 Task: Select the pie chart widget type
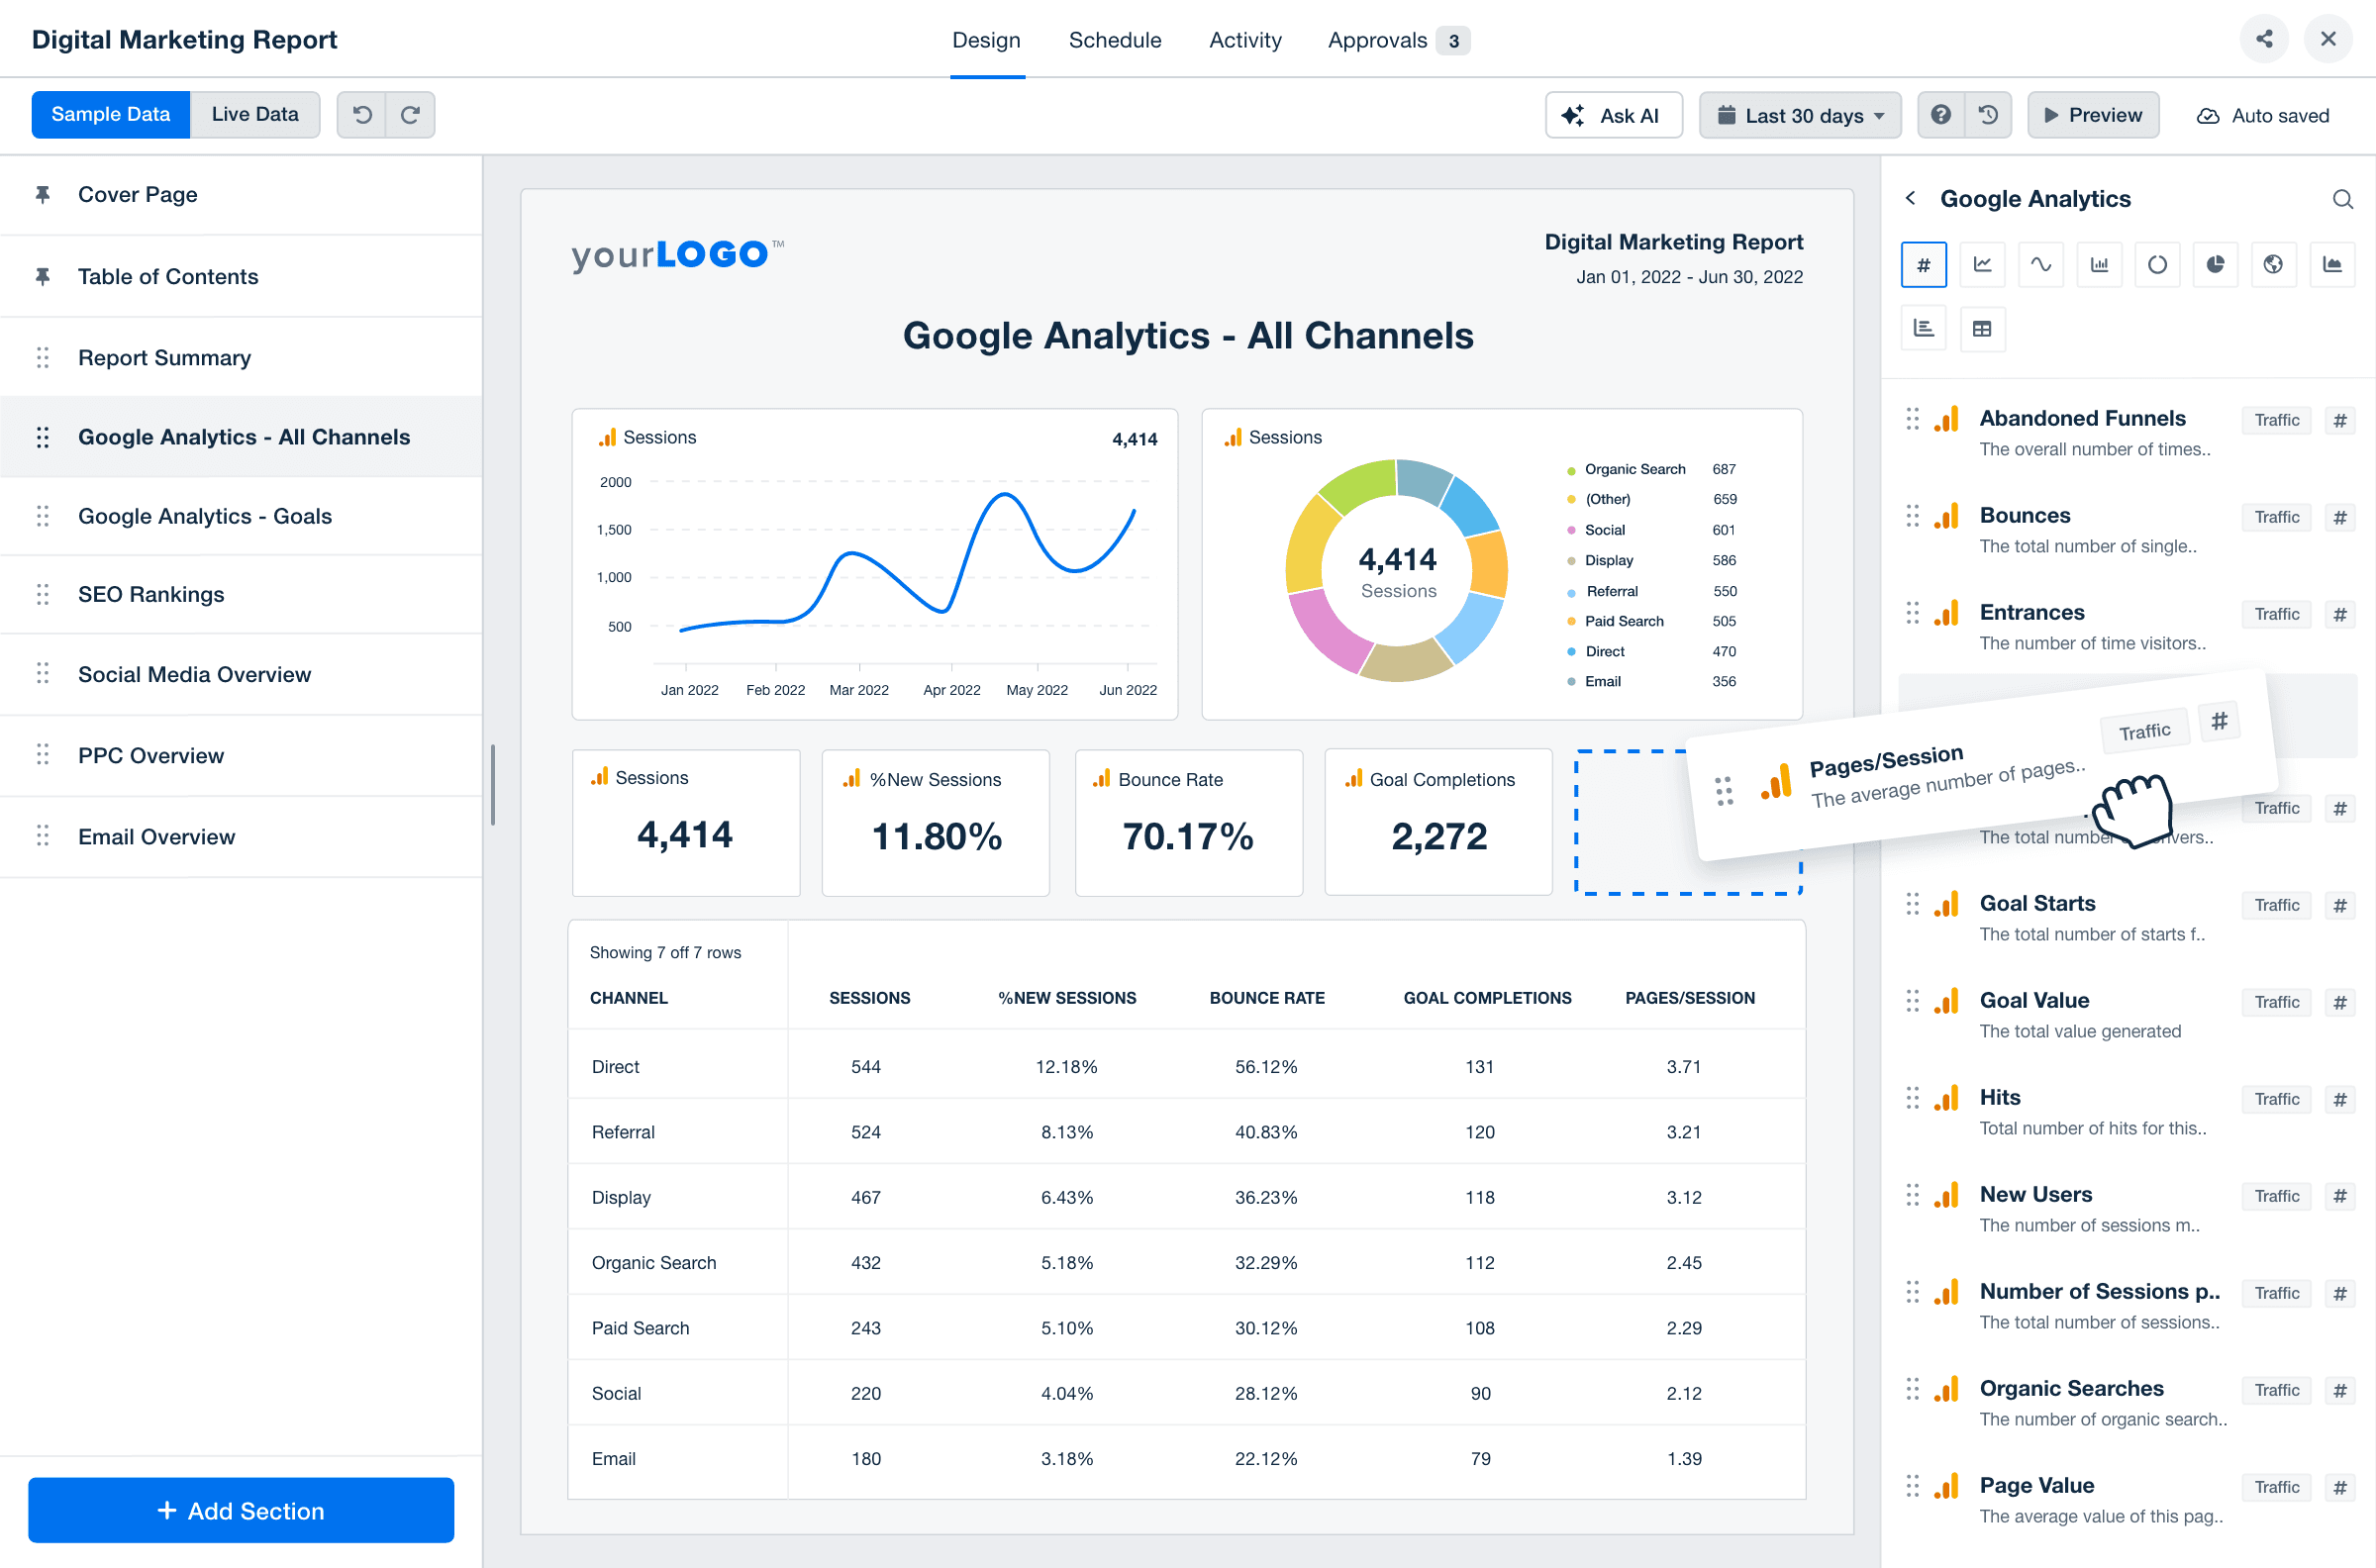tap(2215, 264)
